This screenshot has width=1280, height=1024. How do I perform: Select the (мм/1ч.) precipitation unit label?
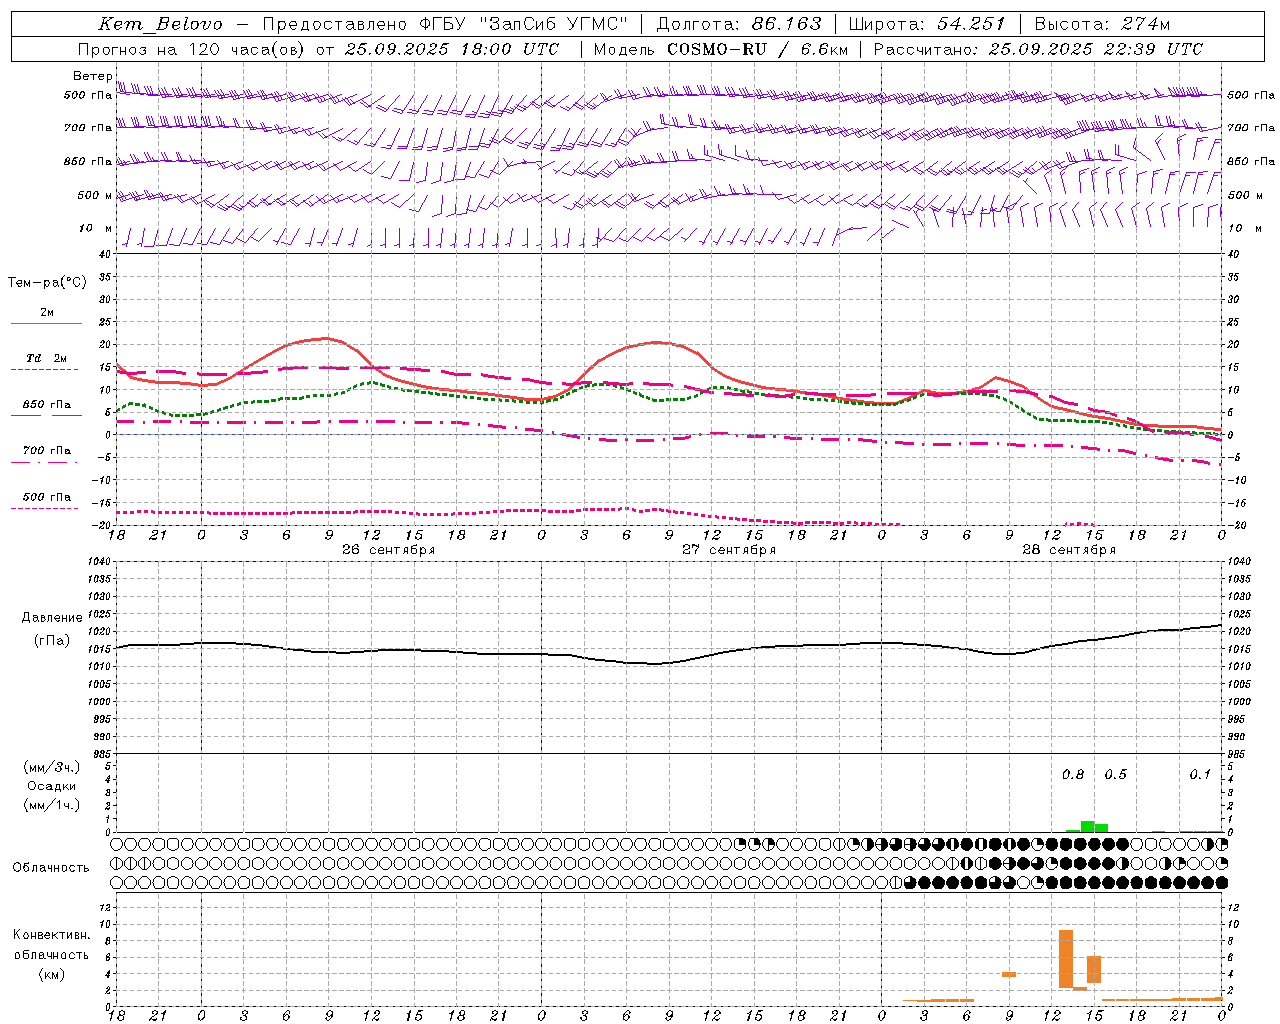pos(52,805)
